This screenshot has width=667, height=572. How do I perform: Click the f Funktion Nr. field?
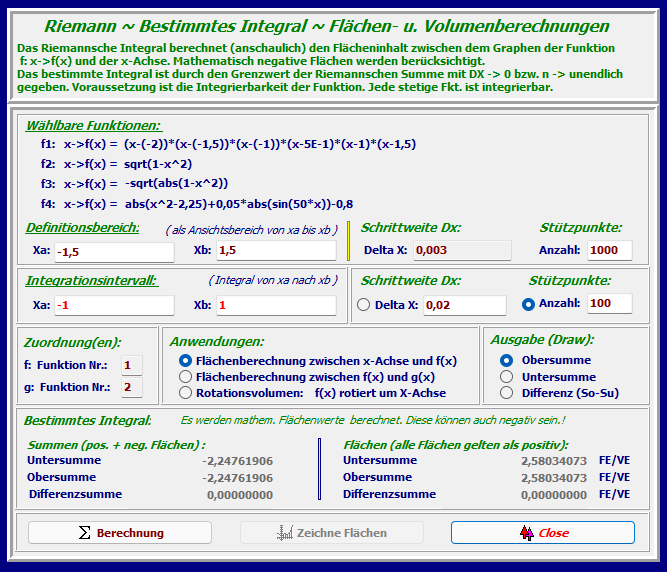[x=131, y=365]
